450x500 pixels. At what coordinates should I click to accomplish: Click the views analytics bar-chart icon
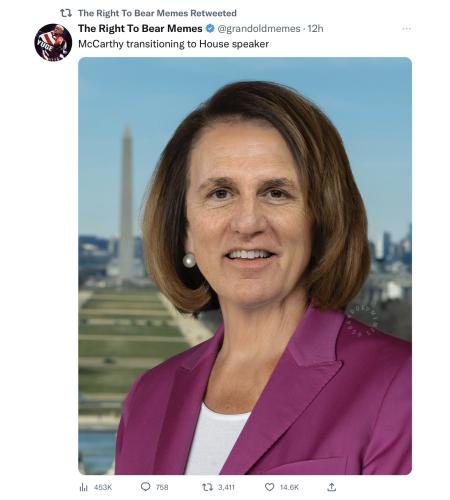pyautogui.click(x=83, y=487)
